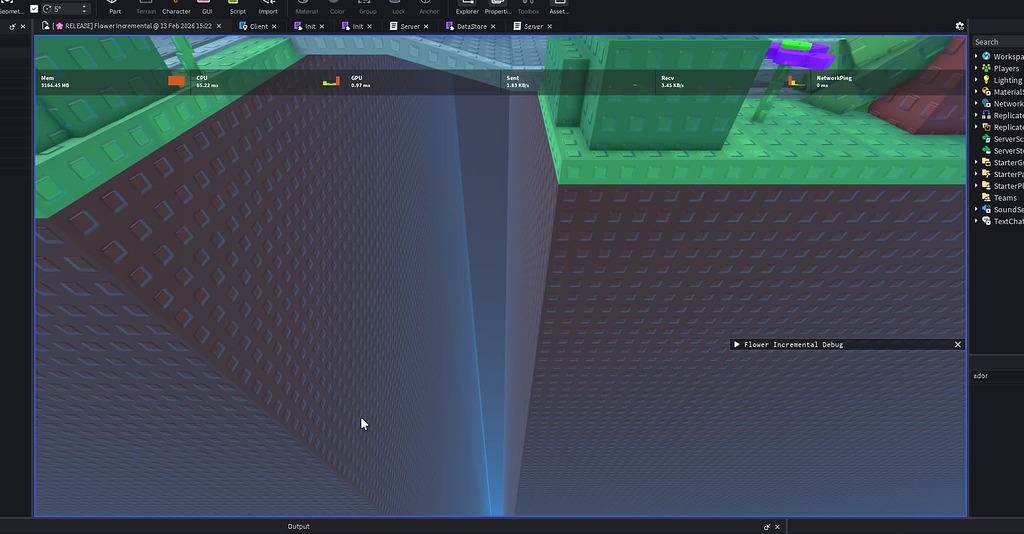Screen dimensions: 1024x534
Task: Click the Import toolbar button
Action: click(x=268, y=7)
